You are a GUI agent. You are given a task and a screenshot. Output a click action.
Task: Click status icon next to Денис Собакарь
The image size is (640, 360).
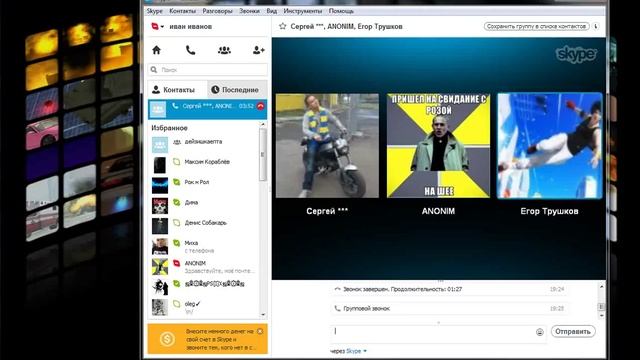176,223
